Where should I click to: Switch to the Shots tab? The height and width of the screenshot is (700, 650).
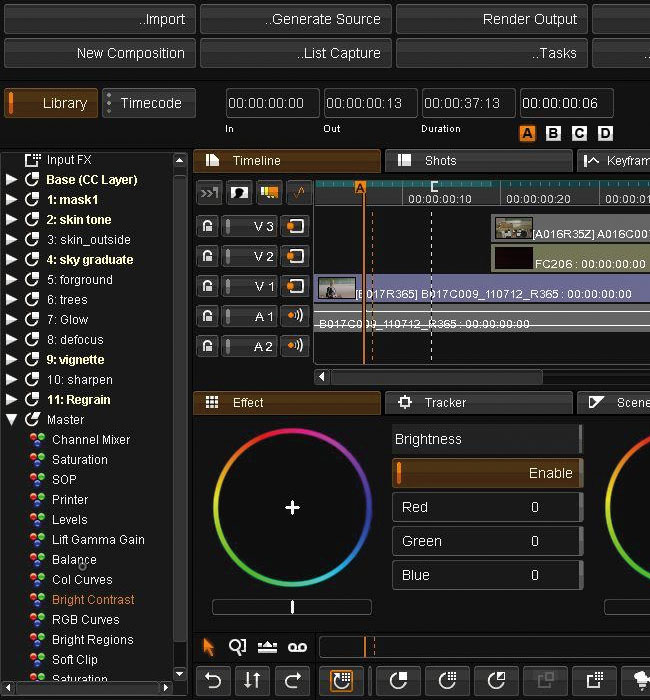[479, 161]
